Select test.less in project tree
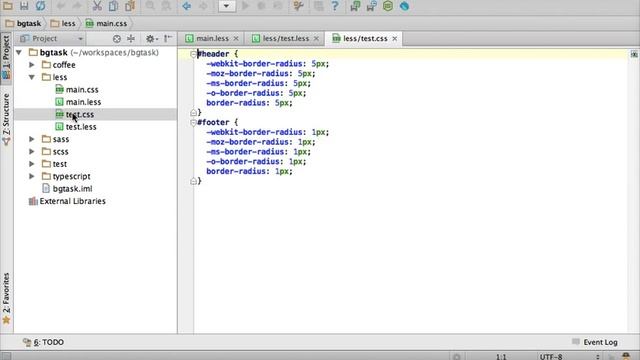The height and width of the screenshot is (360, 640). click(76, 127)
